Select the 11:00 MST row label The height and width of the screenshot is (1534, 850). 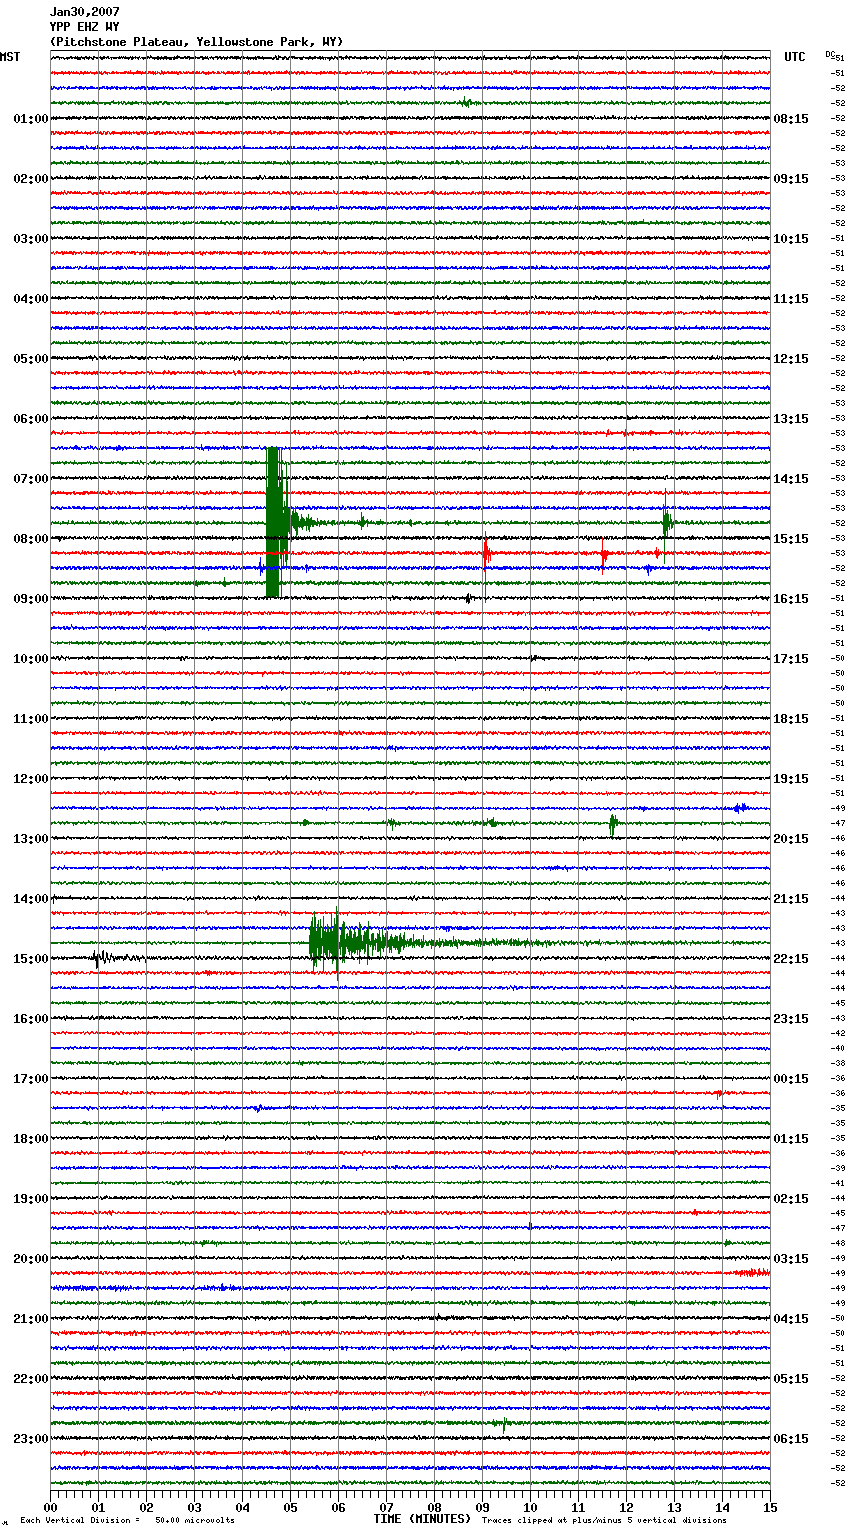[30, 719]
